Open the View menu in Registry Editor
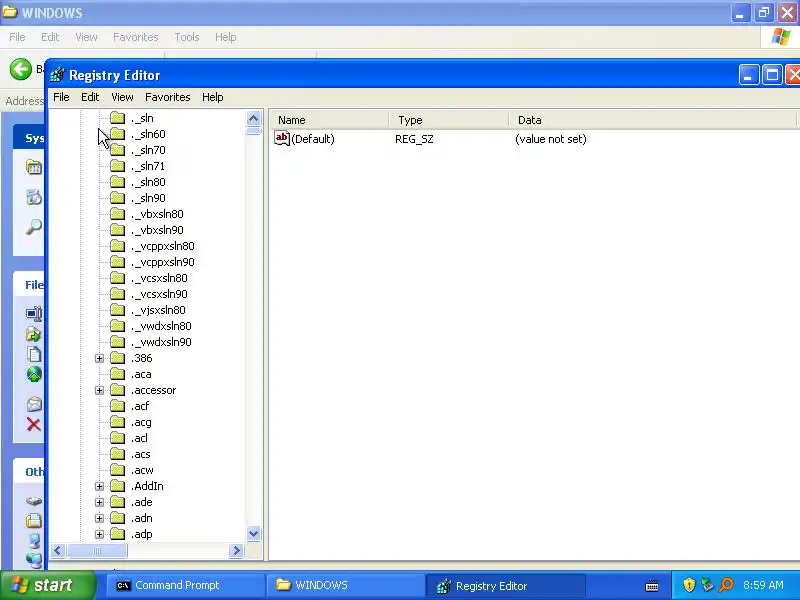This screenshot has height=600, width=800. tap(122, 97)
